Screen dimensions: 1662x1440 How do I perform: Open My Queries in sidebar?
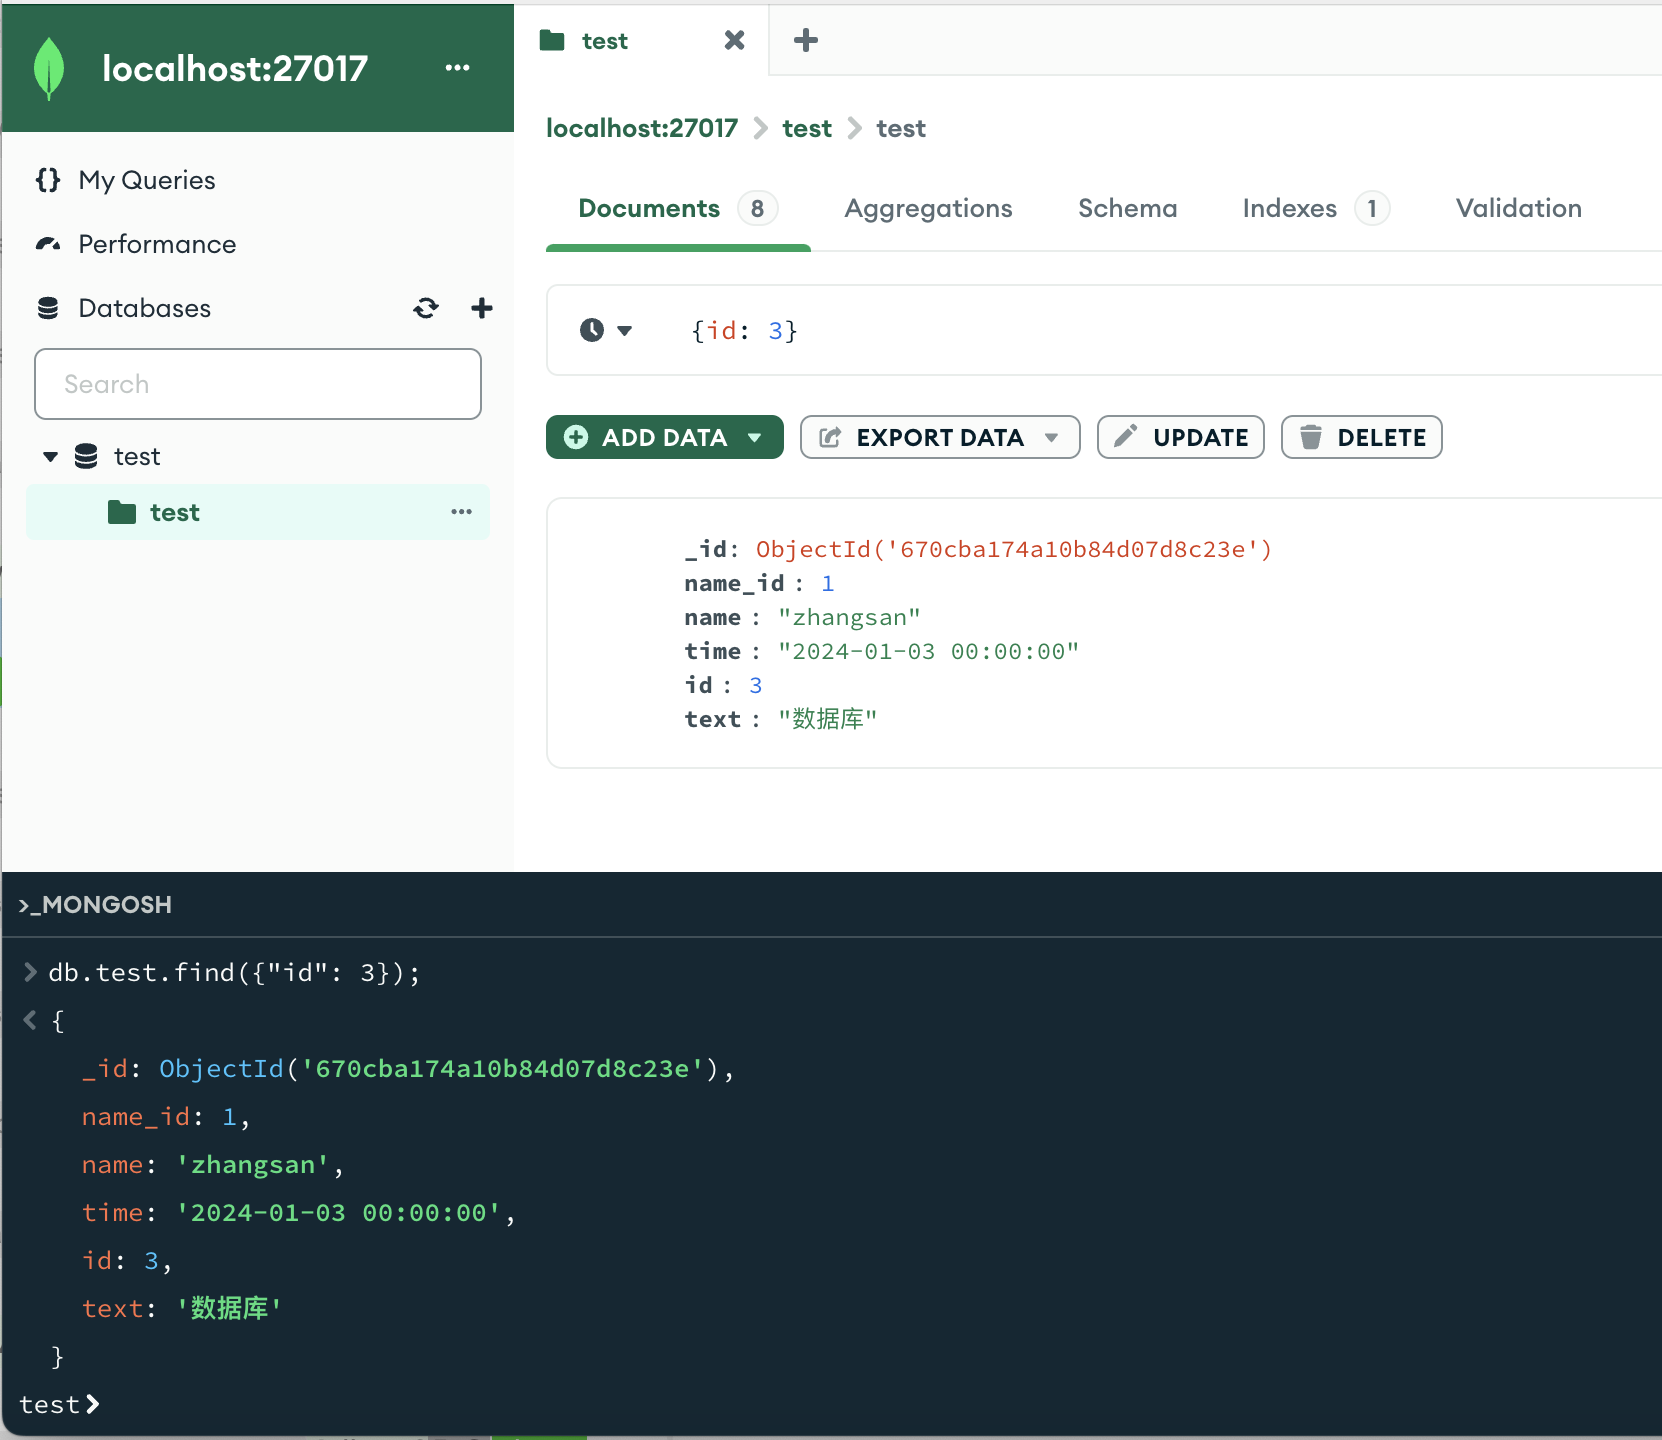pyautogui.click(x=146, y=180)
